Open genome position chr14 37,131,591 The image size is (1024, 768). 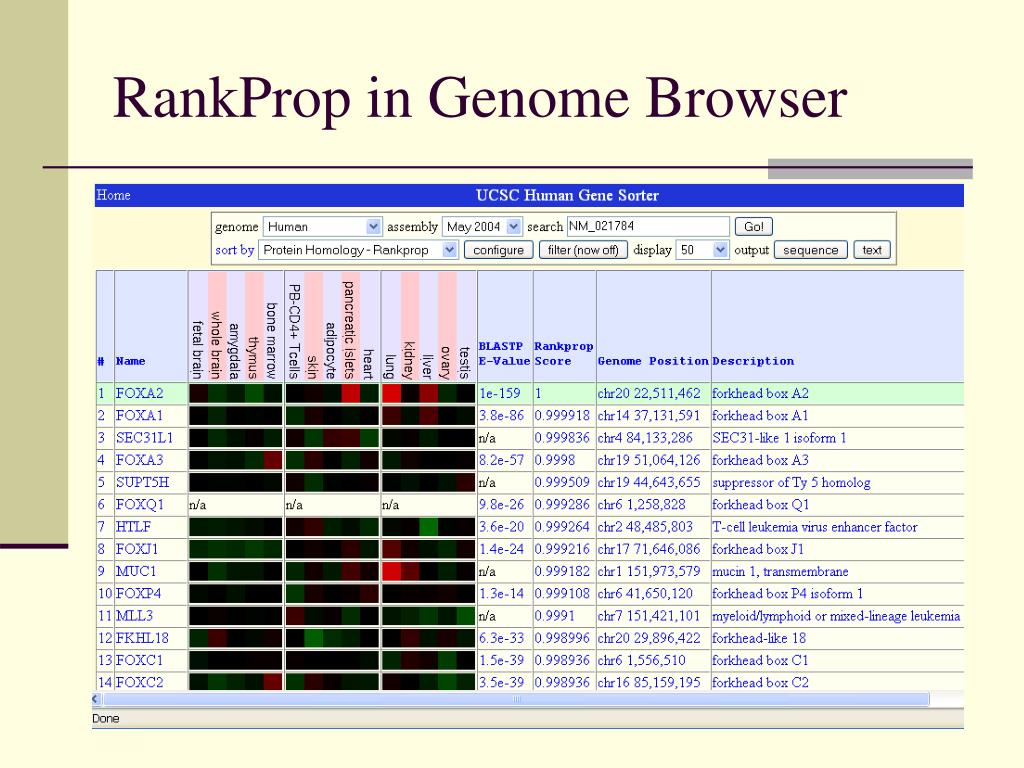tap(648, 415)
